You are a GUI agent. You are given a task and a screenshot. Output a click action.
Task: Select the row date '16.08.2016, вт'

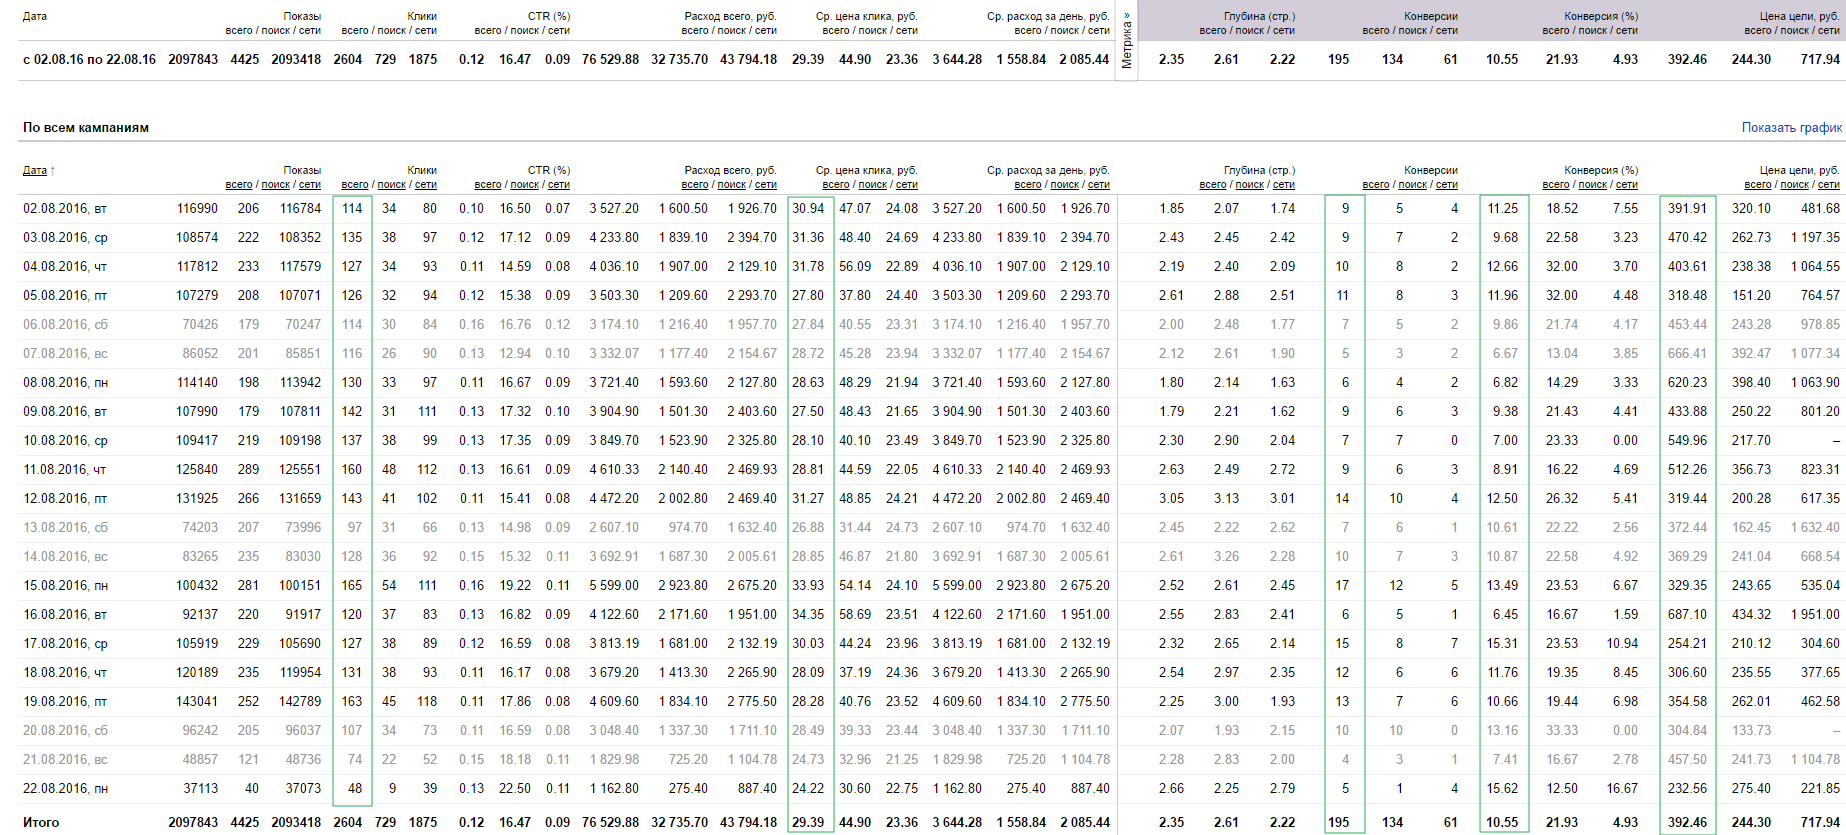(x=65, y=615)
